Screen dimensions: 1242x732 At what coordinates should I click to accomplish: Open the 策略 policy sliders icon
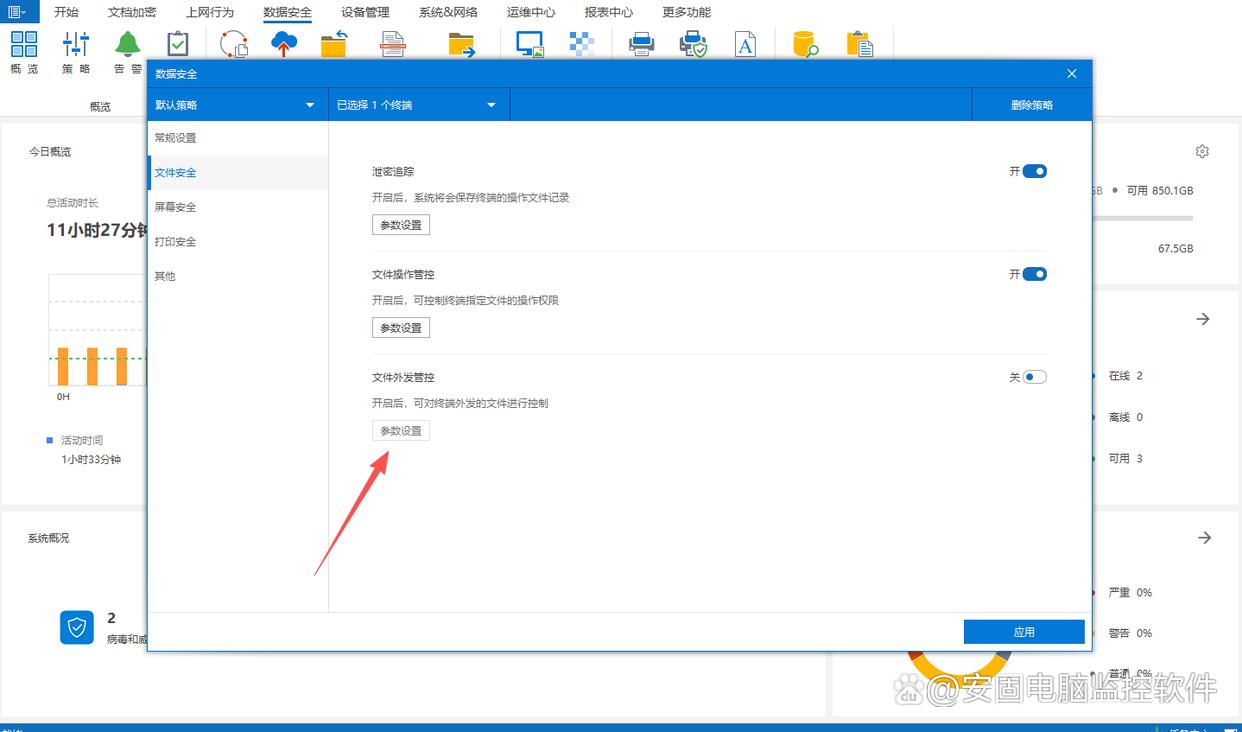[76, 44]
